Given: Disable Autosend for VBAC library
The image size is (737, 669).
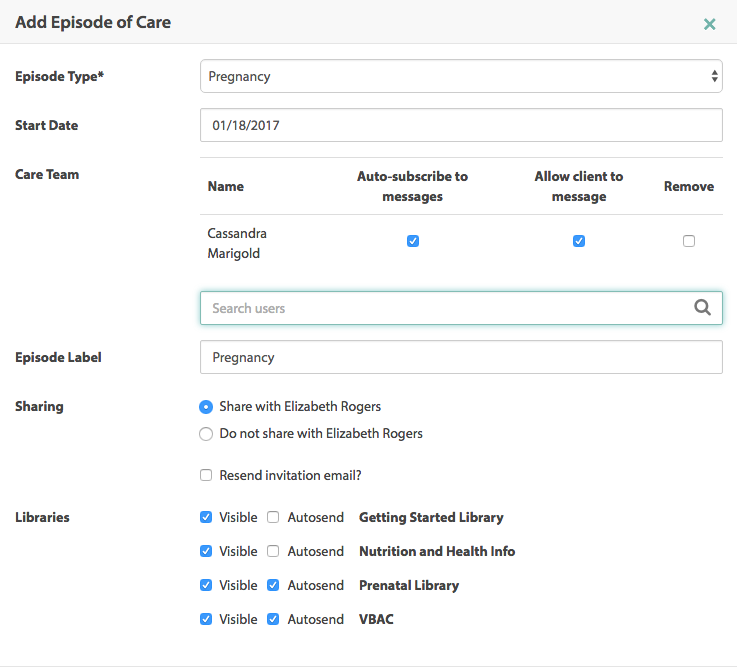Looking at the screenshot, I should [x=273, y=619].
